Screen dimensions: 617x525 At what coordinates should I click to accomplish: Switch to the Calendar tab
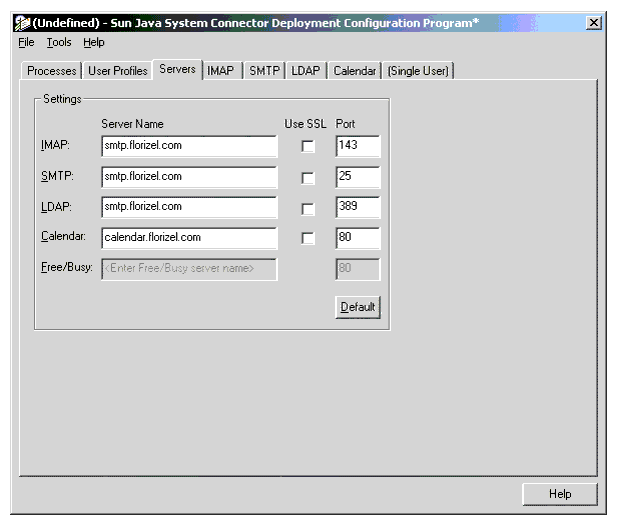355,71
